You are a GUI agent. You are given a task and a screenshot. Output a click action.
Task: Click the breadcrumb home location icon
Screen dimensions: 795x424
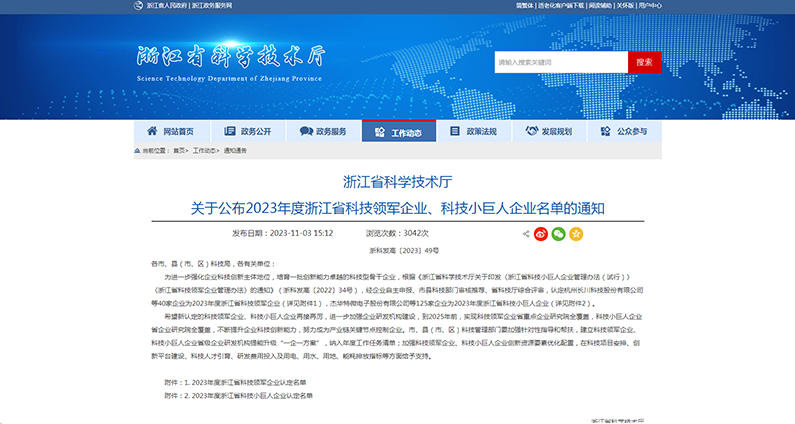(x=137, y=151)
